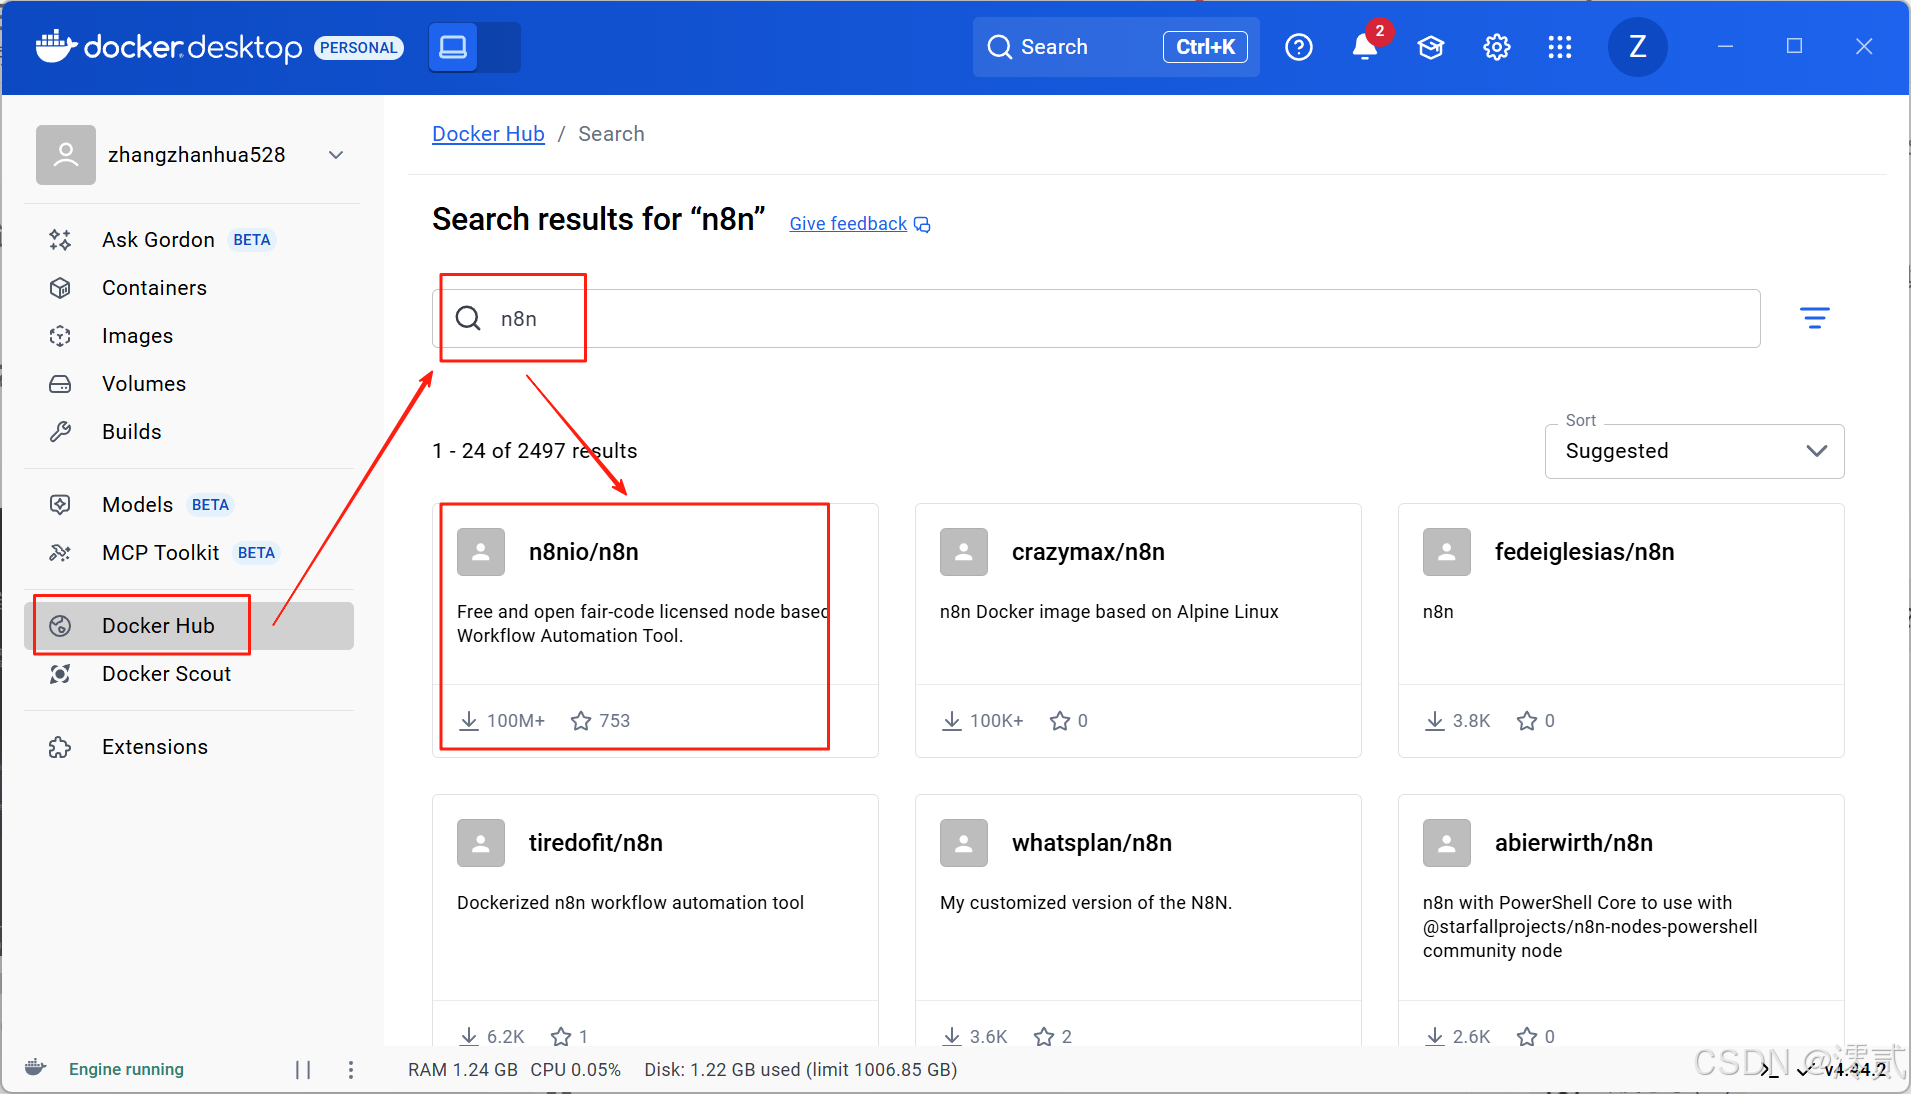Click the Extensions puzzle icon

tap(60, 747)
